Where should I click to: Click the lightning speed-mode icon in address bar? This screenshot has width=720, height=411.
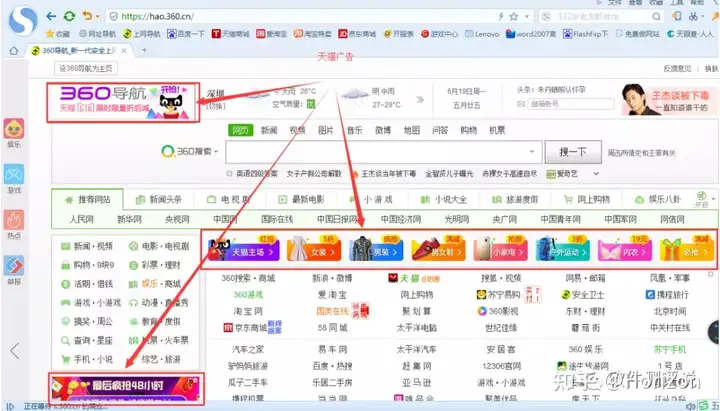(x=501, y=17)
